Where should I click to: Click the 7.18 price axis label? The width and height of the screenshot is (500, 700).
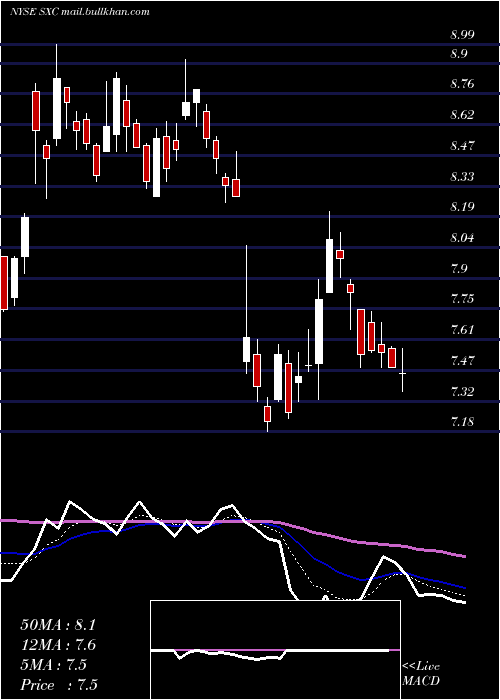[x=462, y=422]
